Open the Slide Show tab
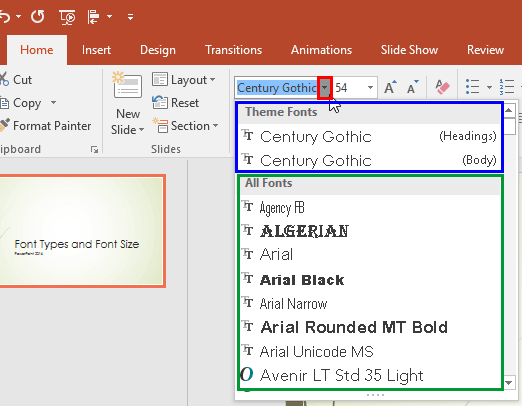The width and height of the screenshot is (522, 406). pyautogui.click(x=409, y=50)
